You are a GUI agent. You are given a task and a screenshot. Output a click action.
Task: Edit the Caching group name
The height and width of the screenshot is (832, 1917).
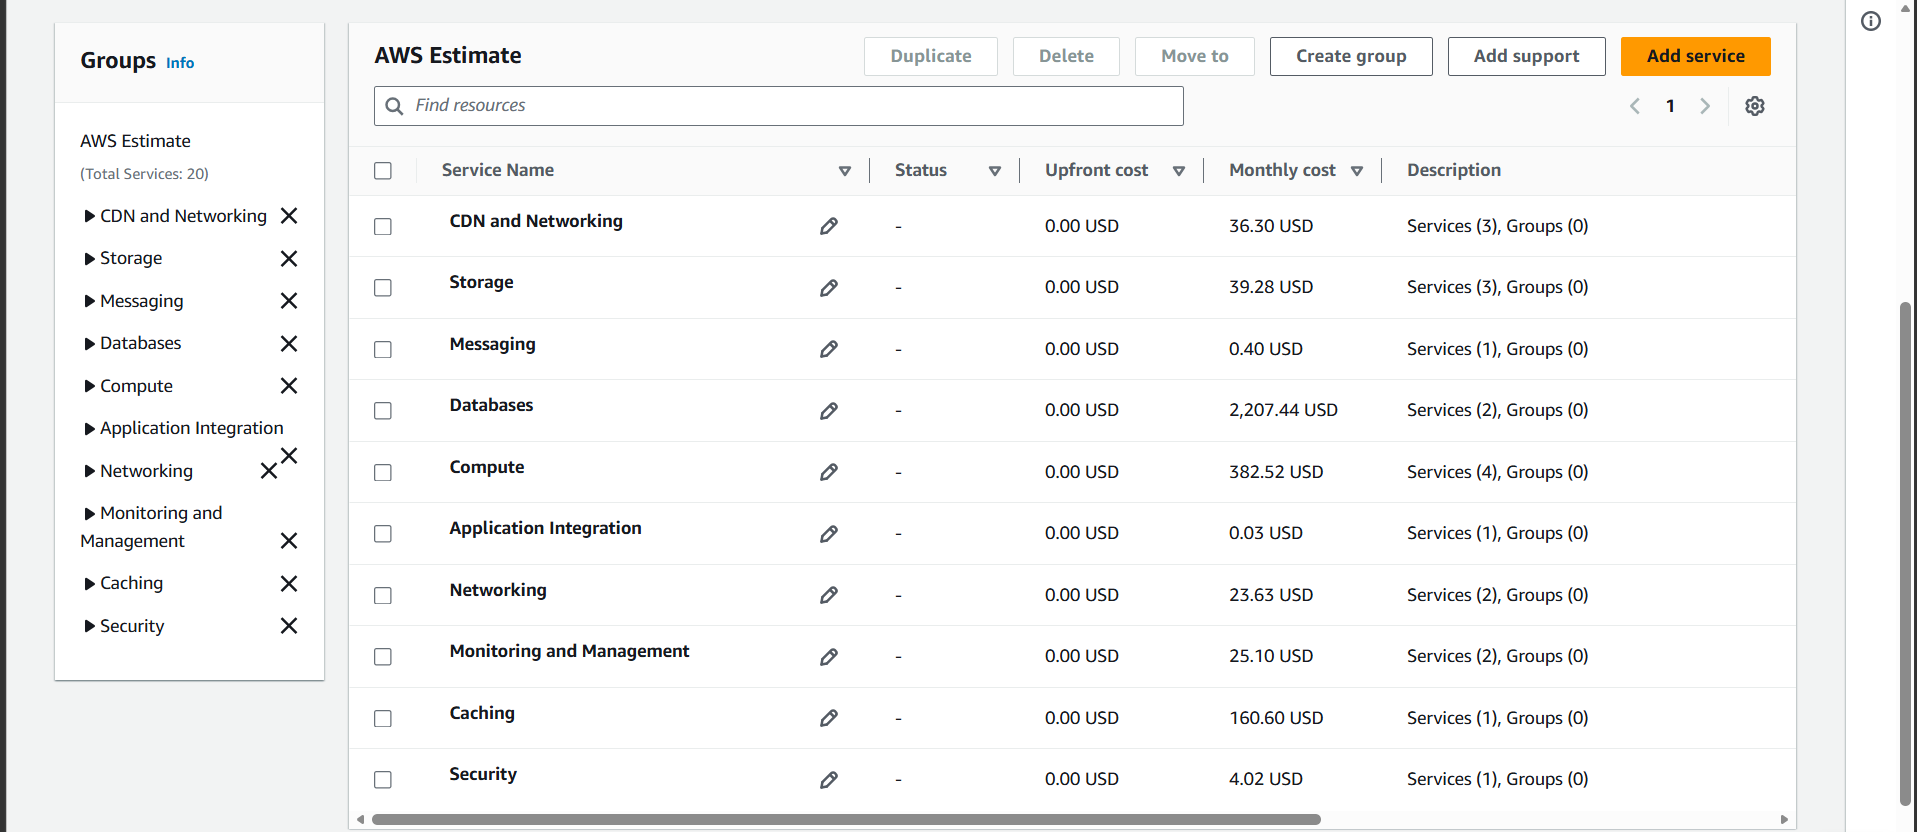[x=829, y=718]
